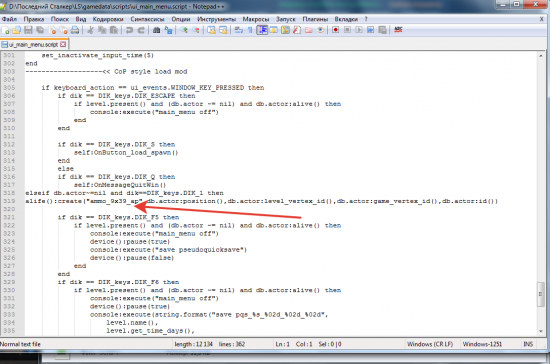
Task: Click line number 319 in the margin
Action: coord(9,201)
